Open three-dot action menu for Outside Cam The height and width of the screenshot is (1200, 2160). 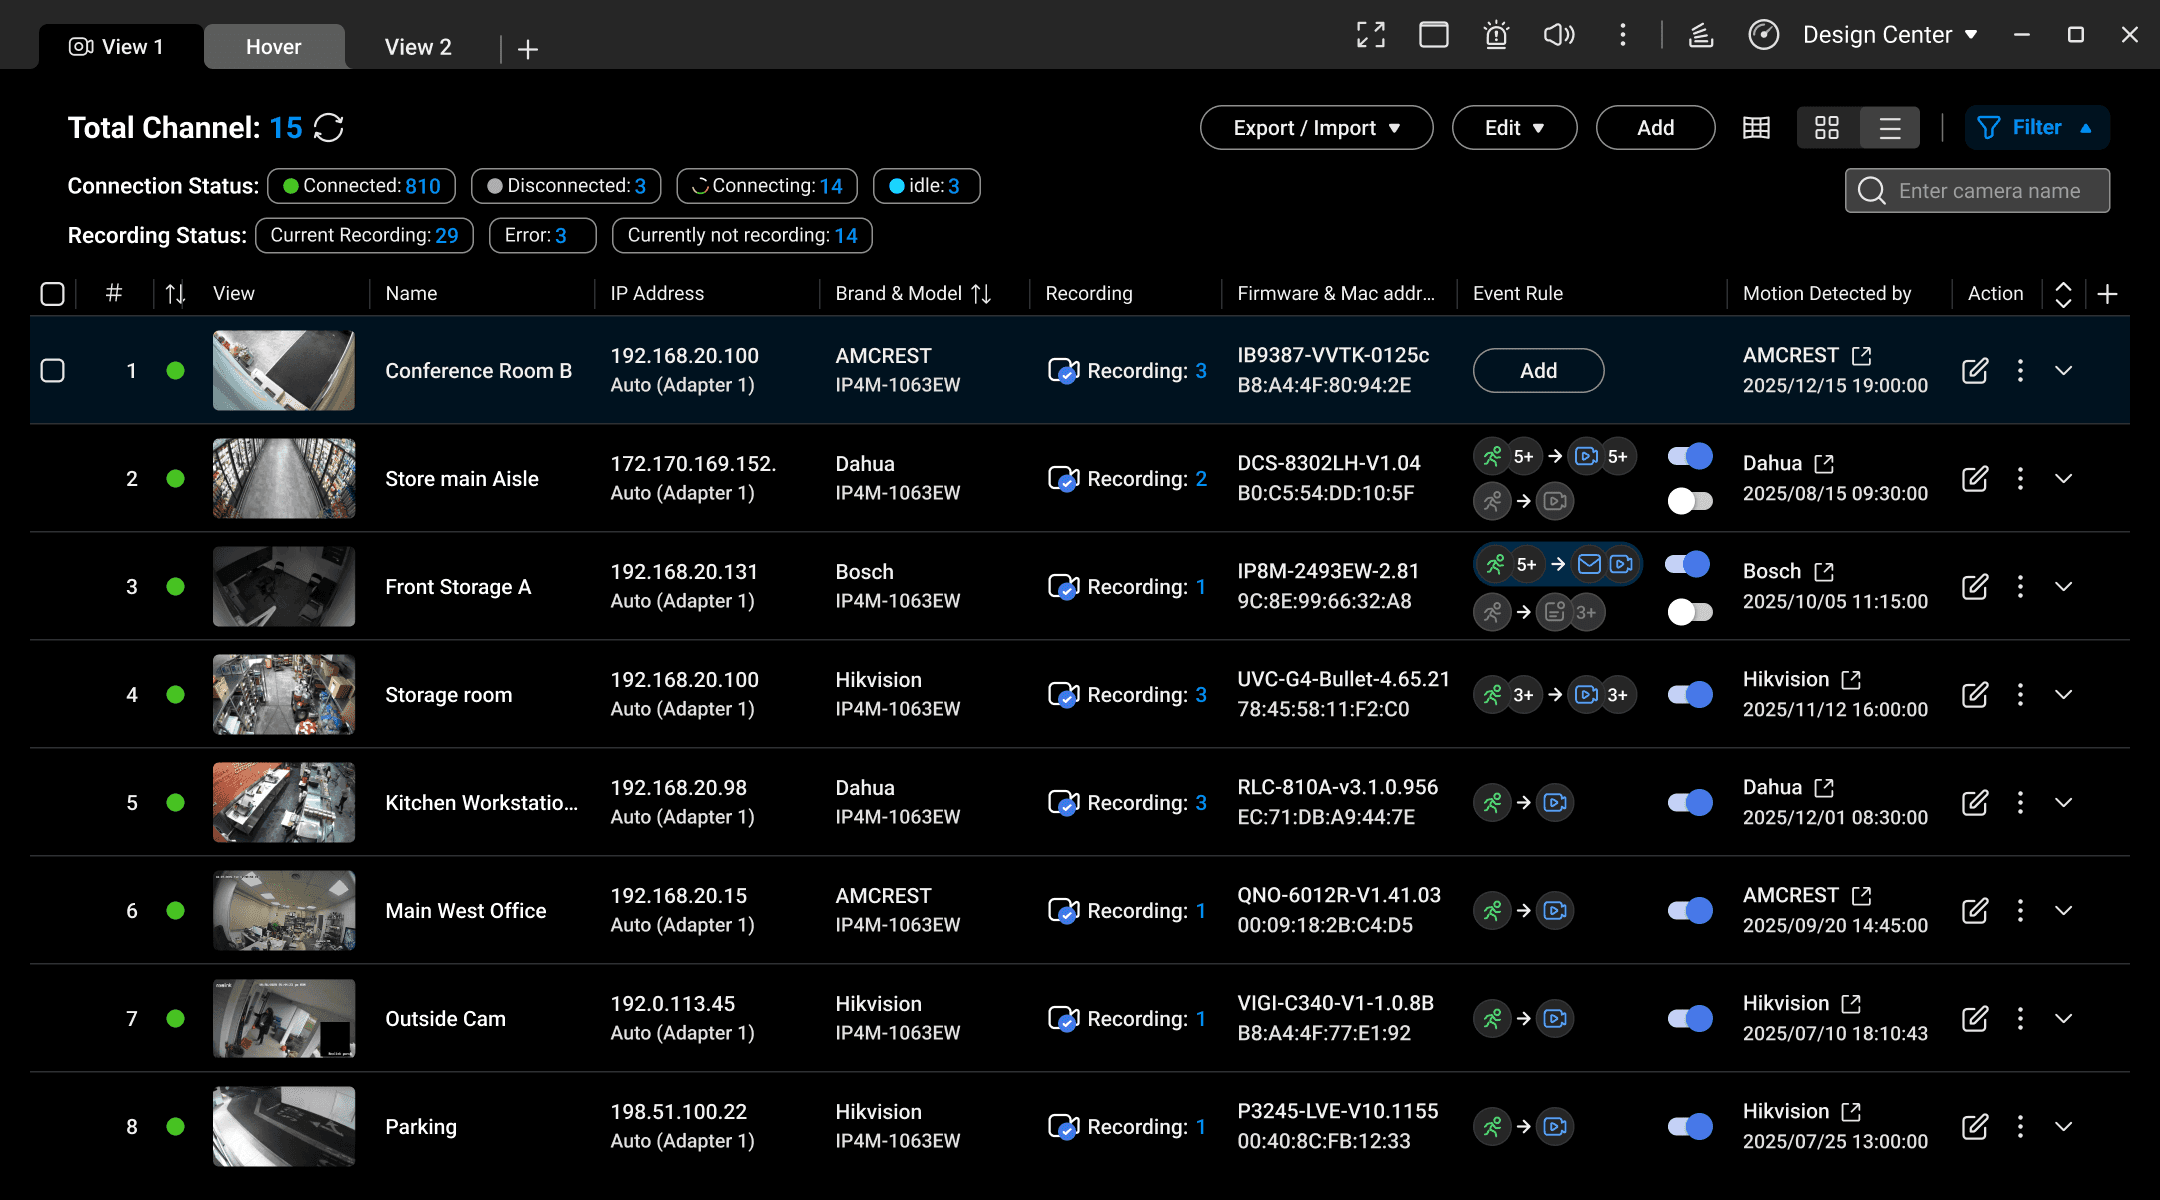coord(2020,1019)
